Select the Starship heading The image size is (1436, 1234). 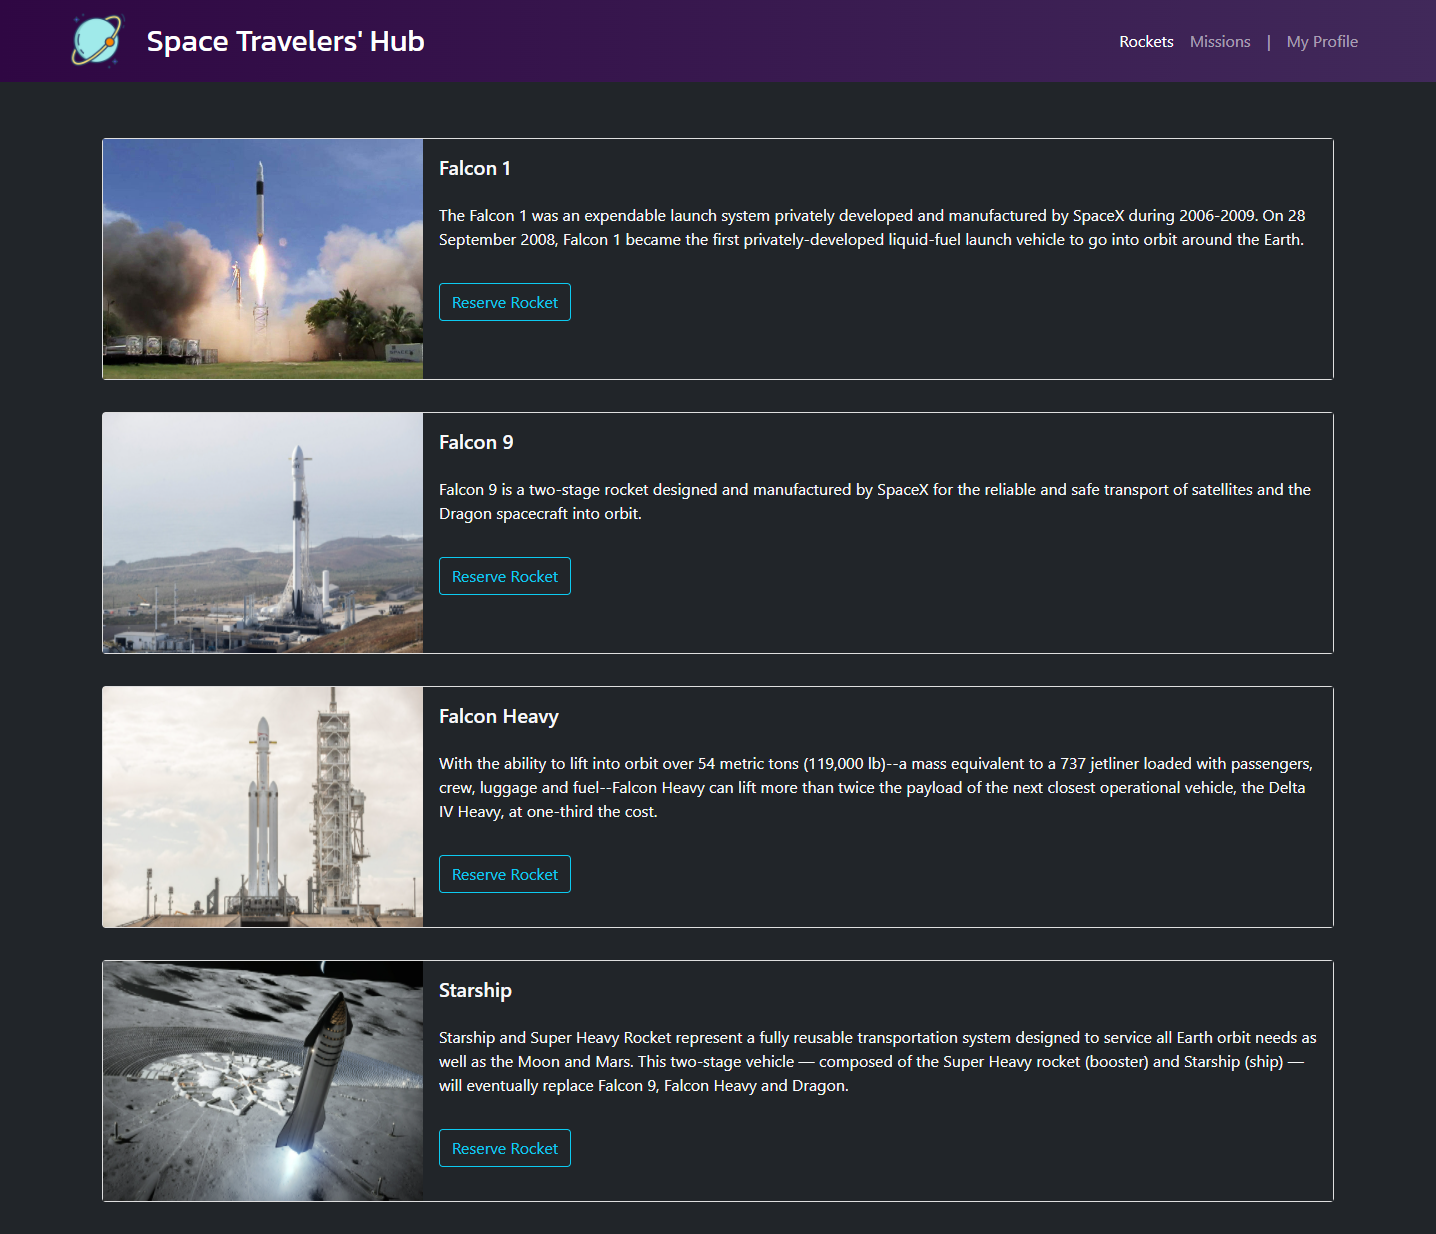[475, 990]
